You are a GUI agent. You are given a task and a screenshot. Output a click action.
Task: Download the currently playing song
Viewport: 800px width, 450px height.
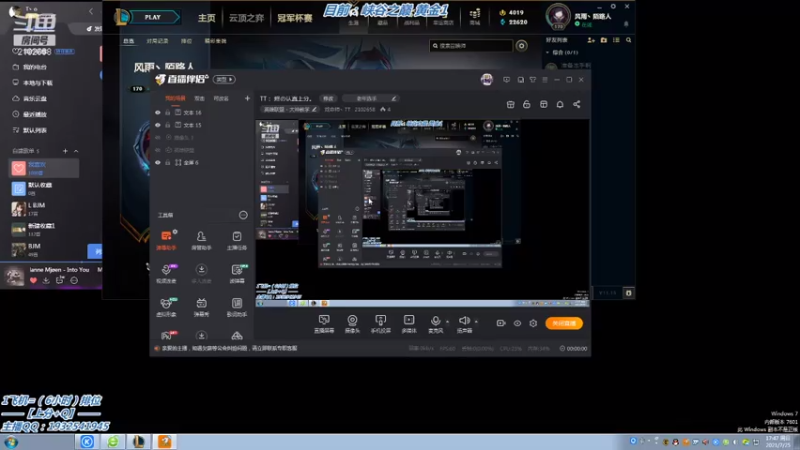pos(46,280)
